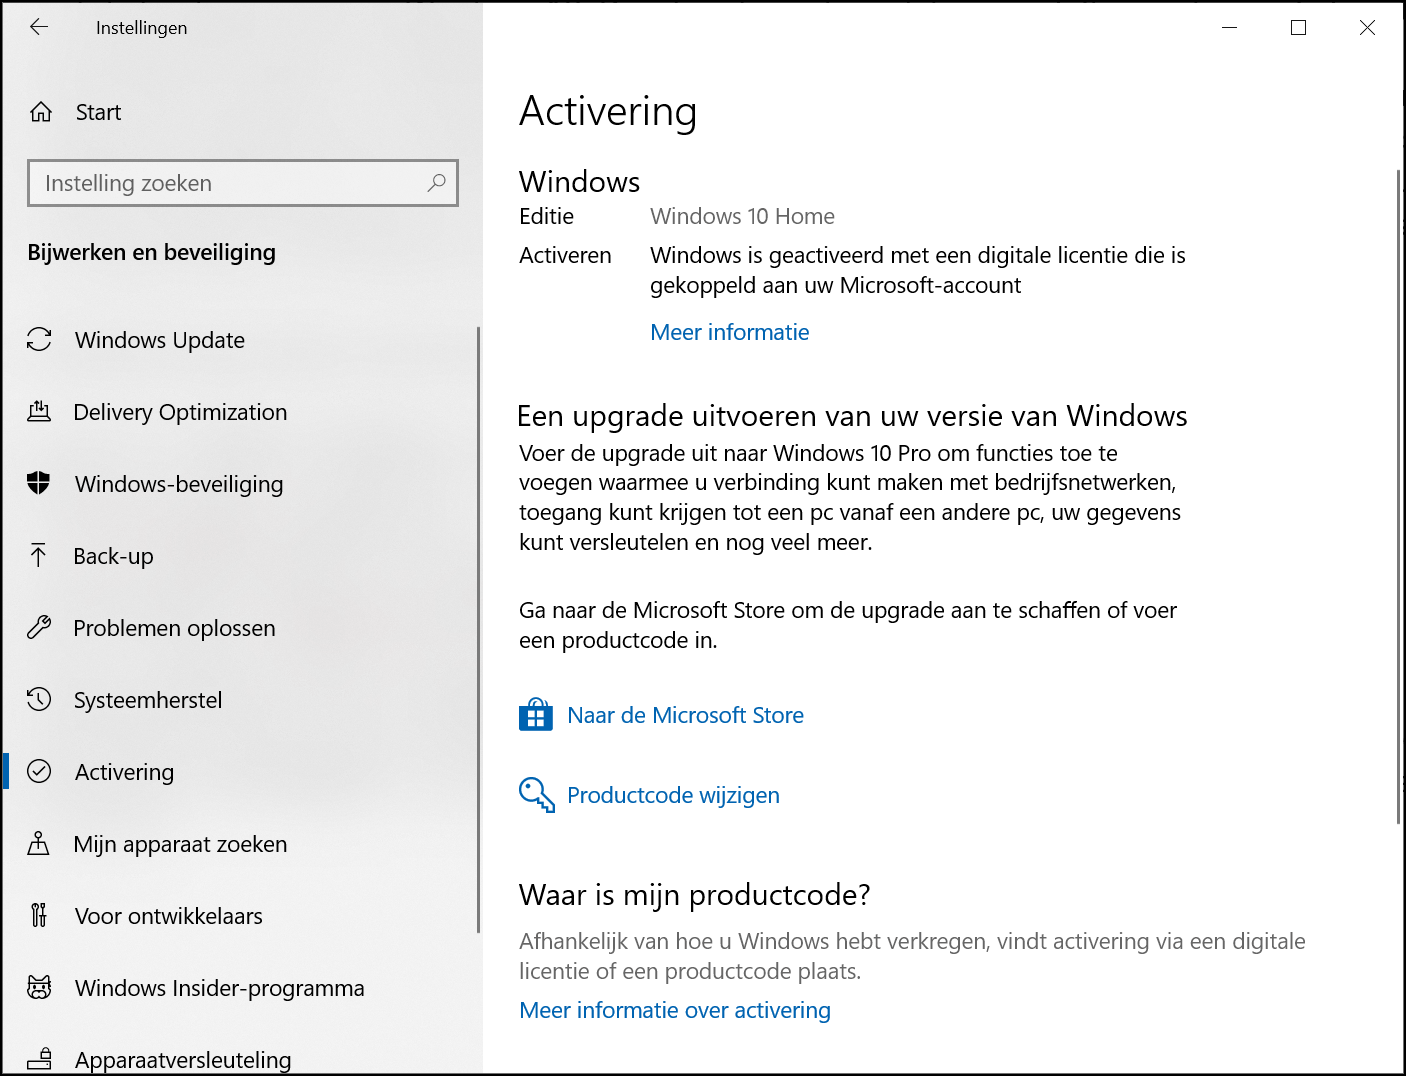Click the search magnifier icon

coord(436,183)
